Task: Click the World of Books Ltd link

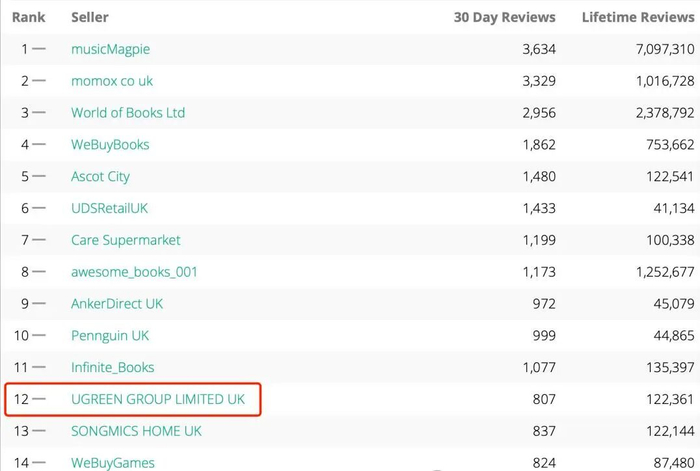Action: (x=128, y=113)
